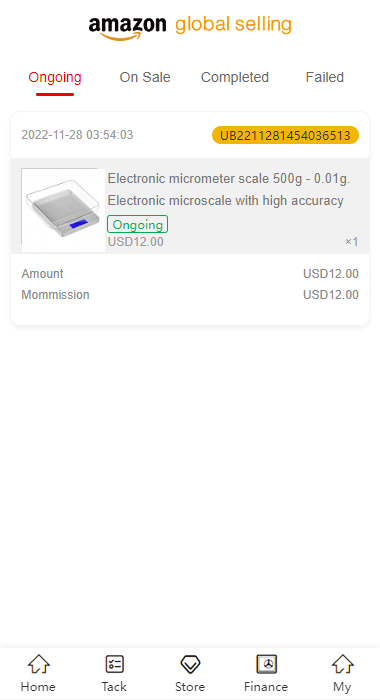
Task: Click the product price USD12.00 label
Action: click(x=136, y=242)
